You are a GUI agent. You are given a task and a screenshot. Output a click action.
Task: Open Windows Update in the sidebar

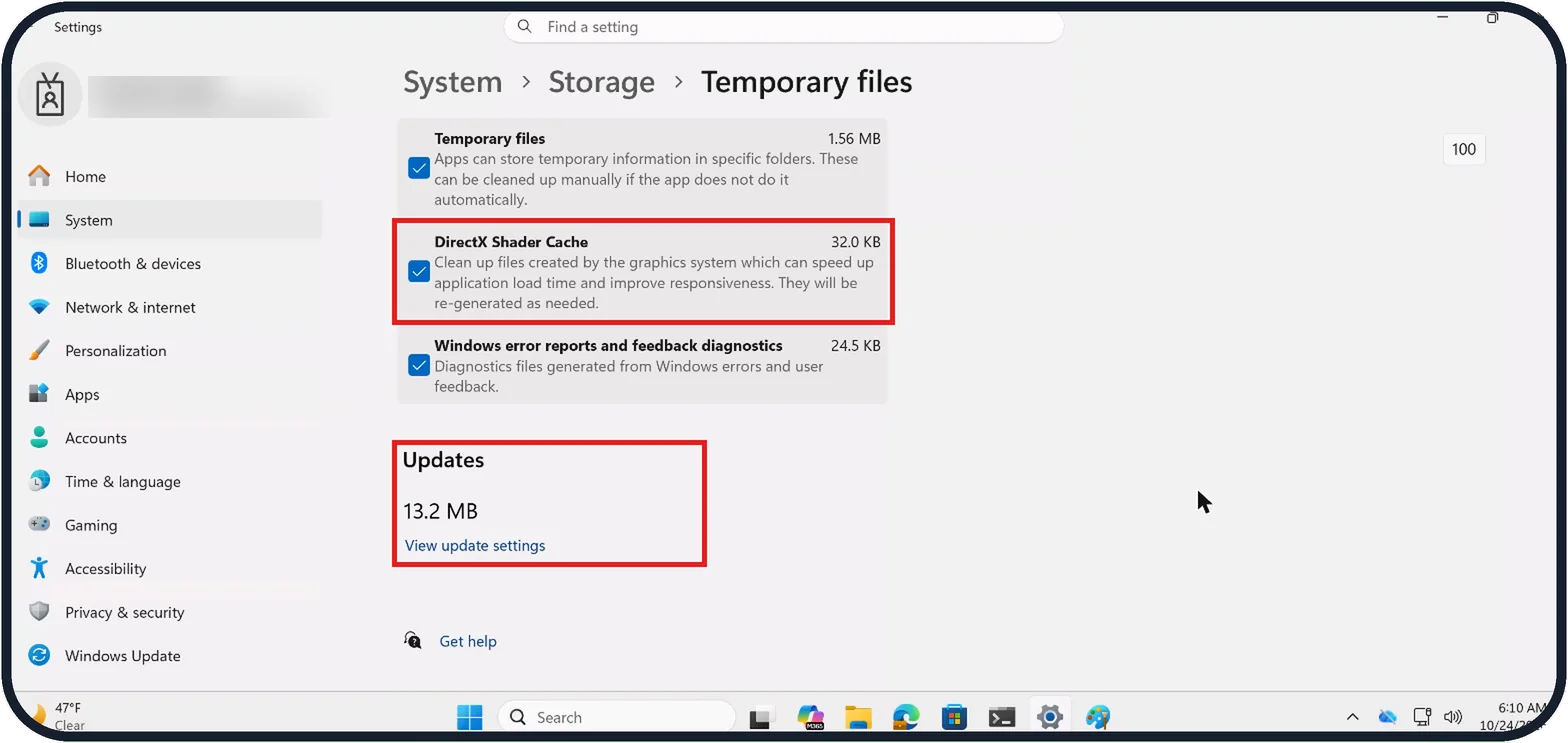coord(170,656)
